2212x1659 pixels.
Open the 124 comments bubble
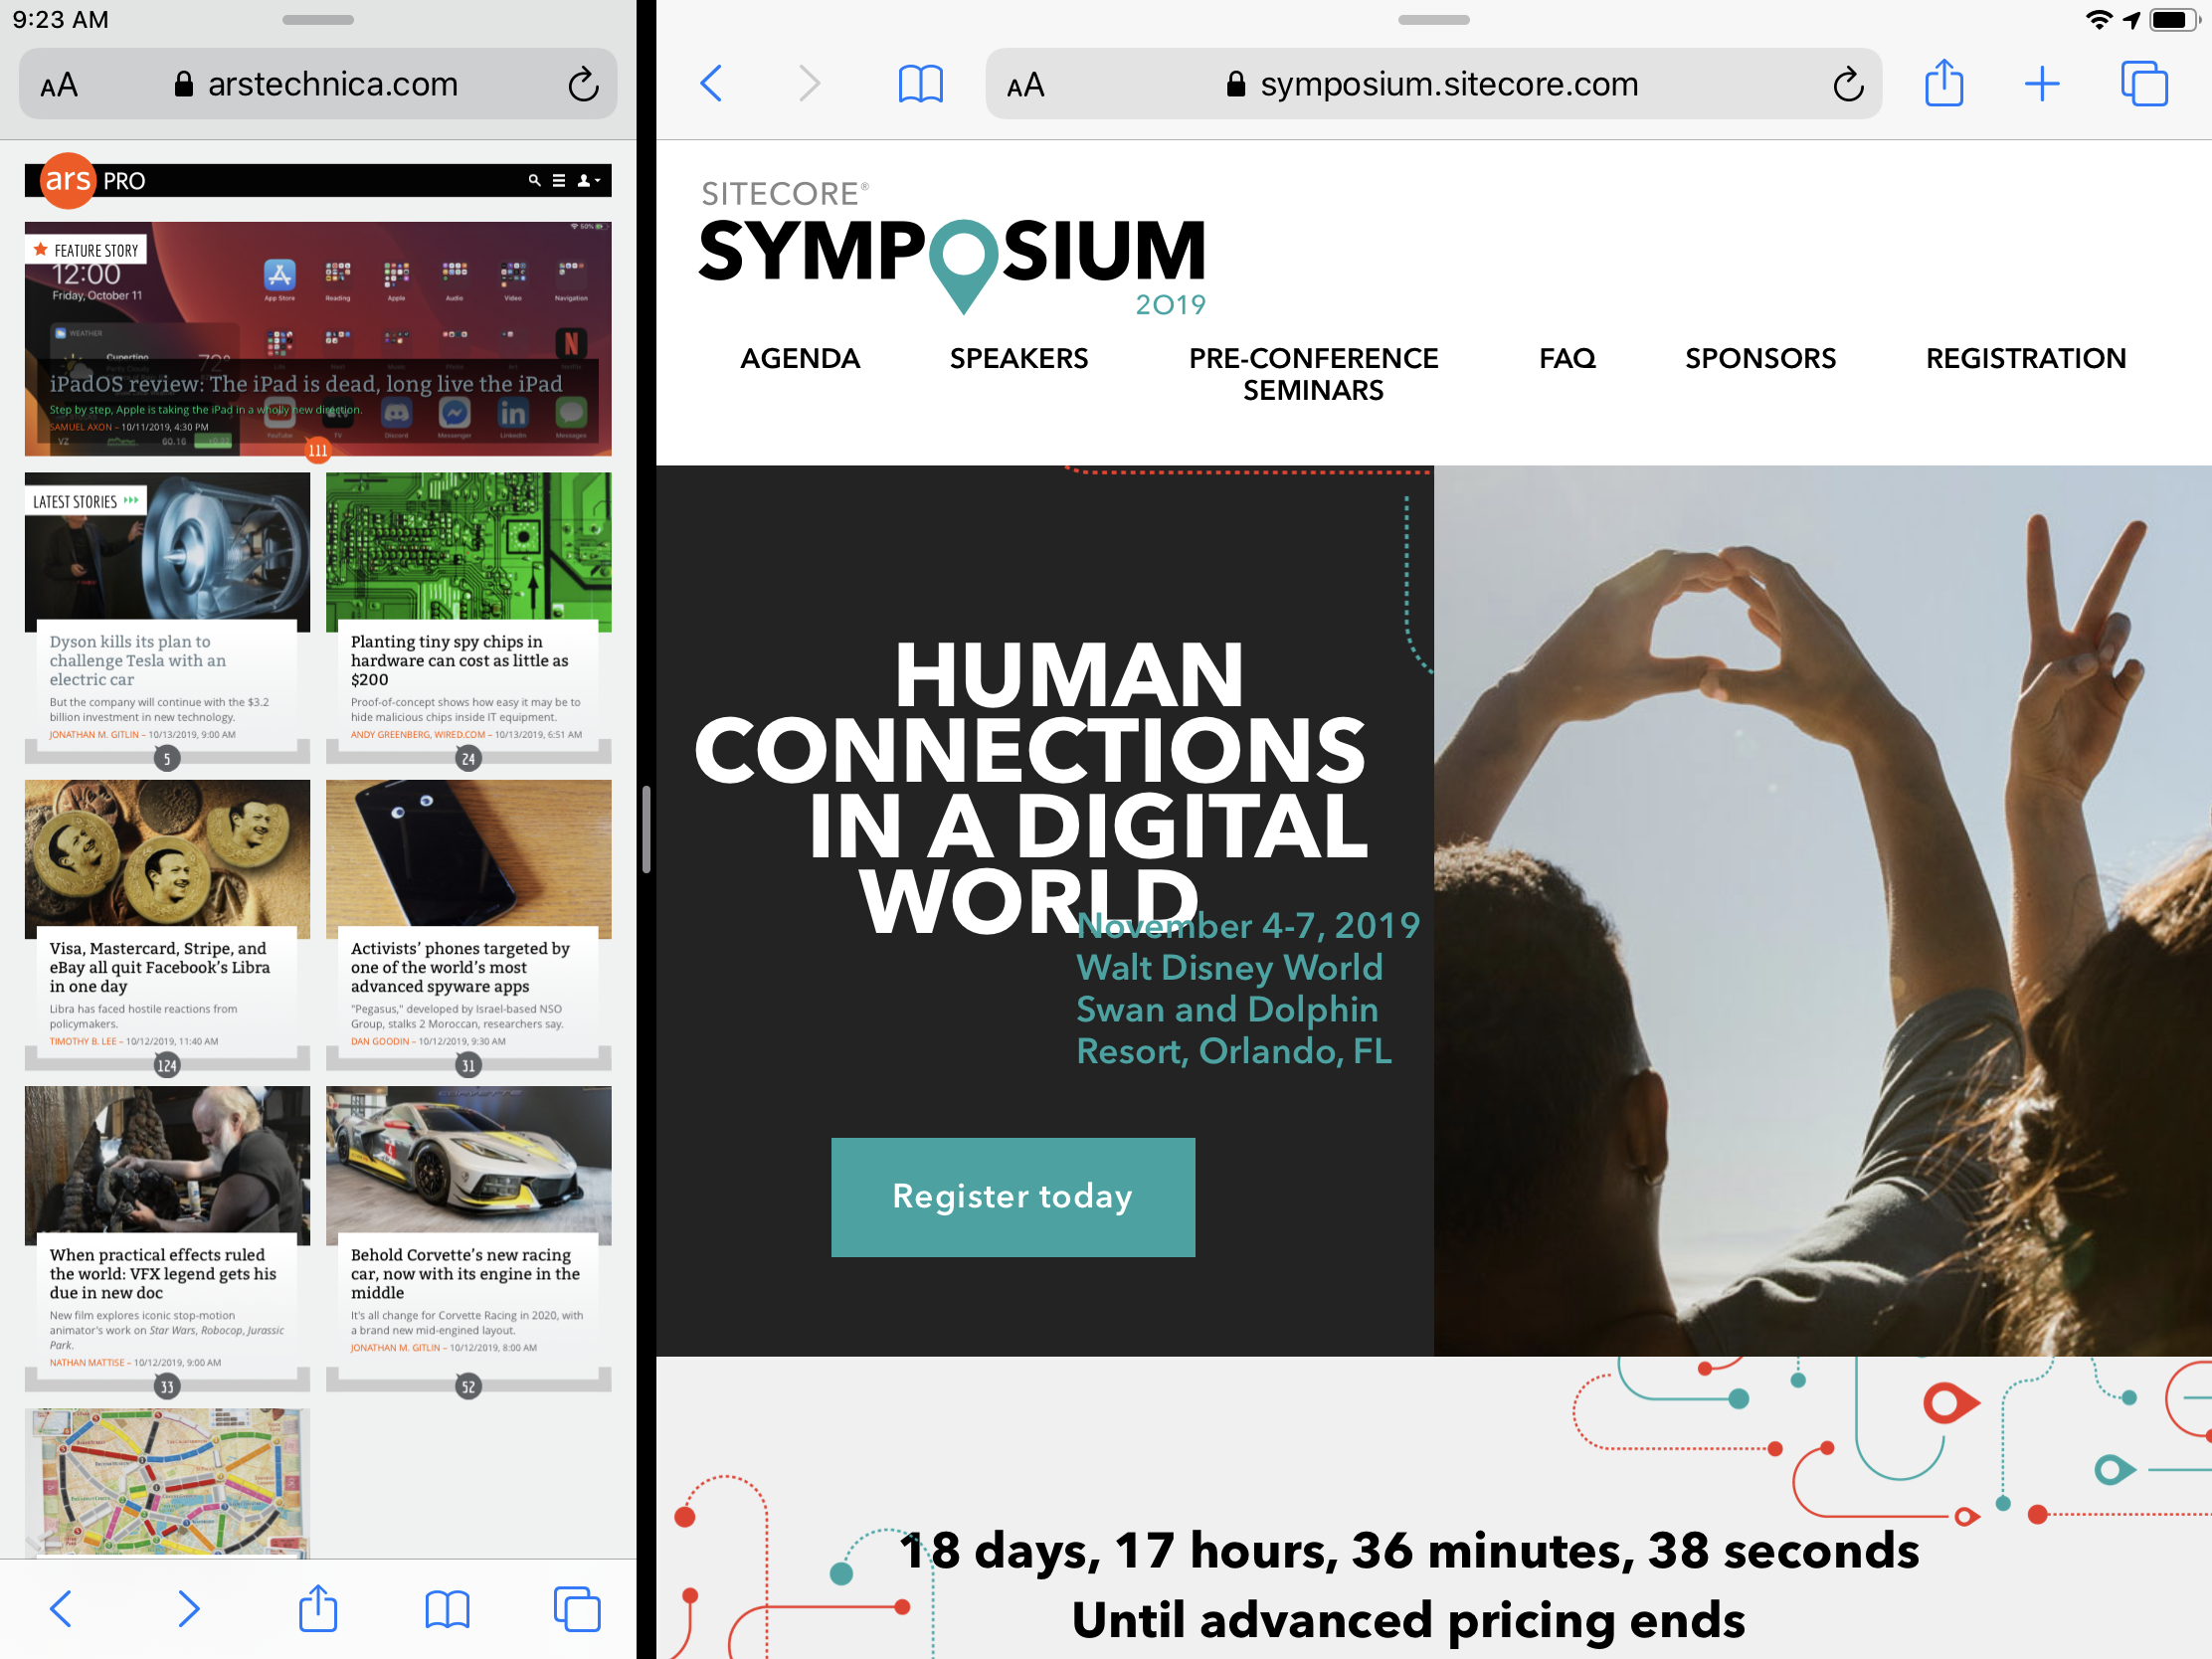167,1066
